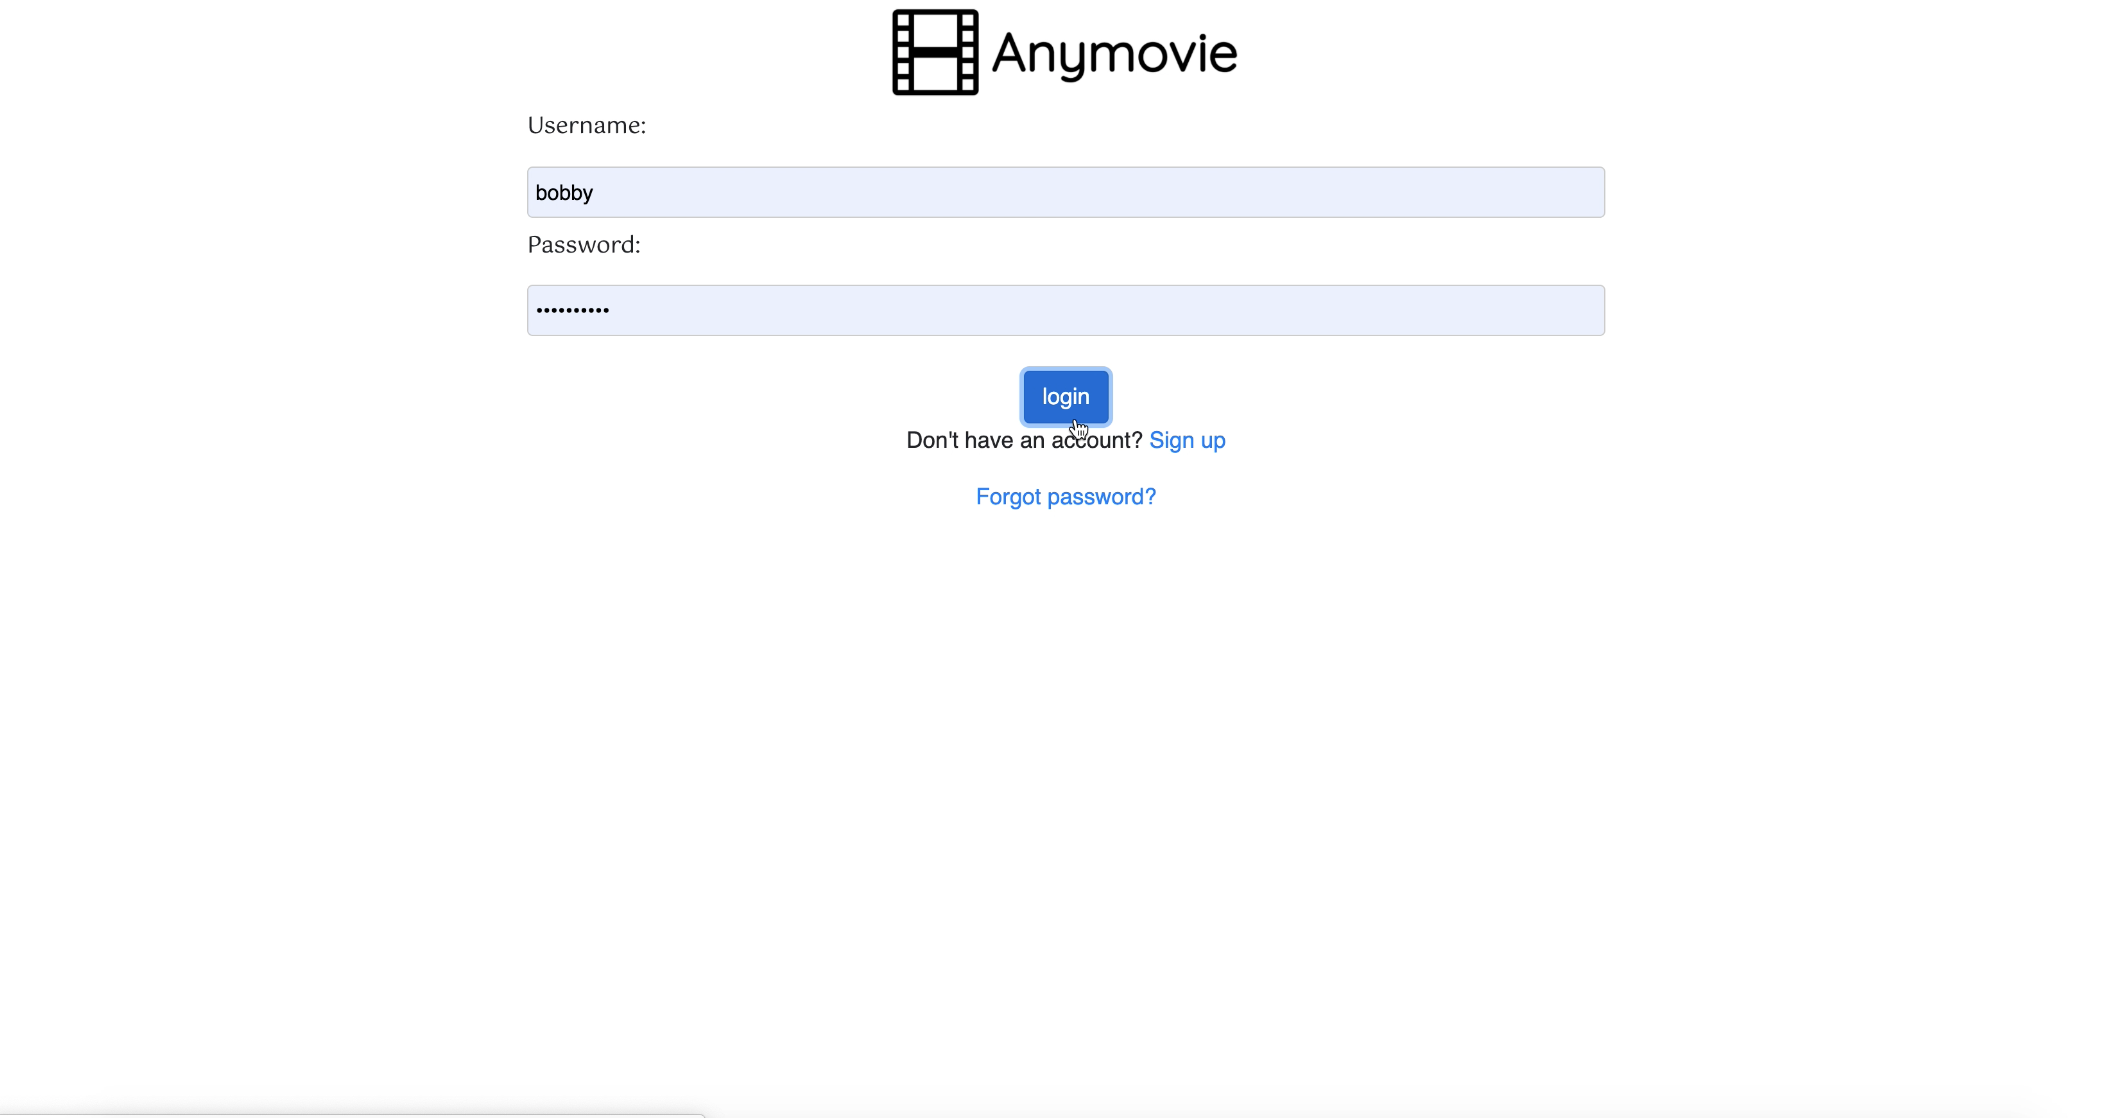The width and height of the screenshot is (2126, 1118).
Task: Place cursor after "bobby" text
Action: point(595,193)
